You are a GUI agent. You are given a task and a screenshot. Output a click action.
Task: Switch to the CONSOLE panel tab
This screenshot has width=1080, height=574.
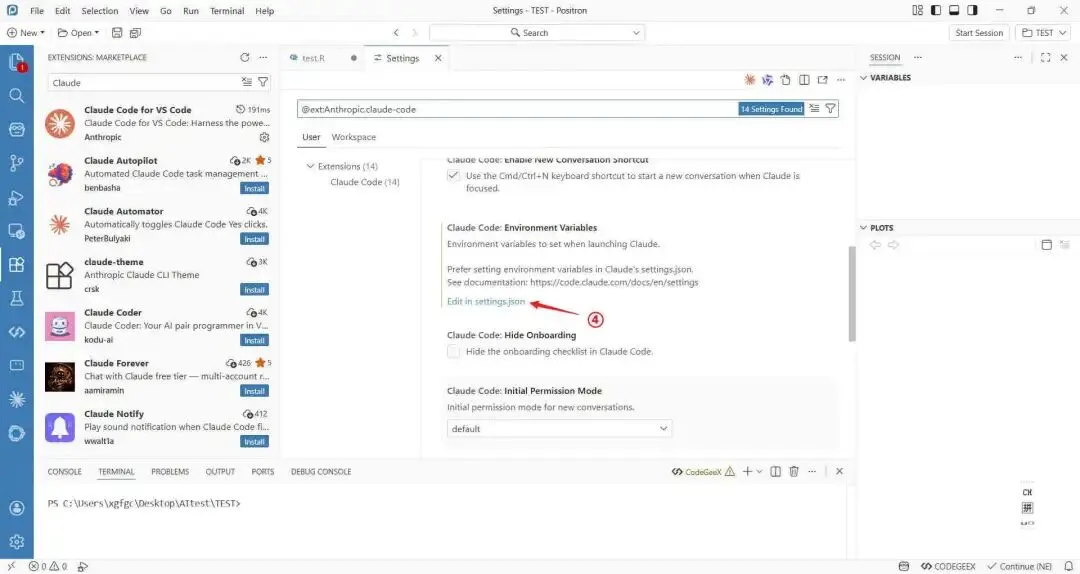coord(64,471)
